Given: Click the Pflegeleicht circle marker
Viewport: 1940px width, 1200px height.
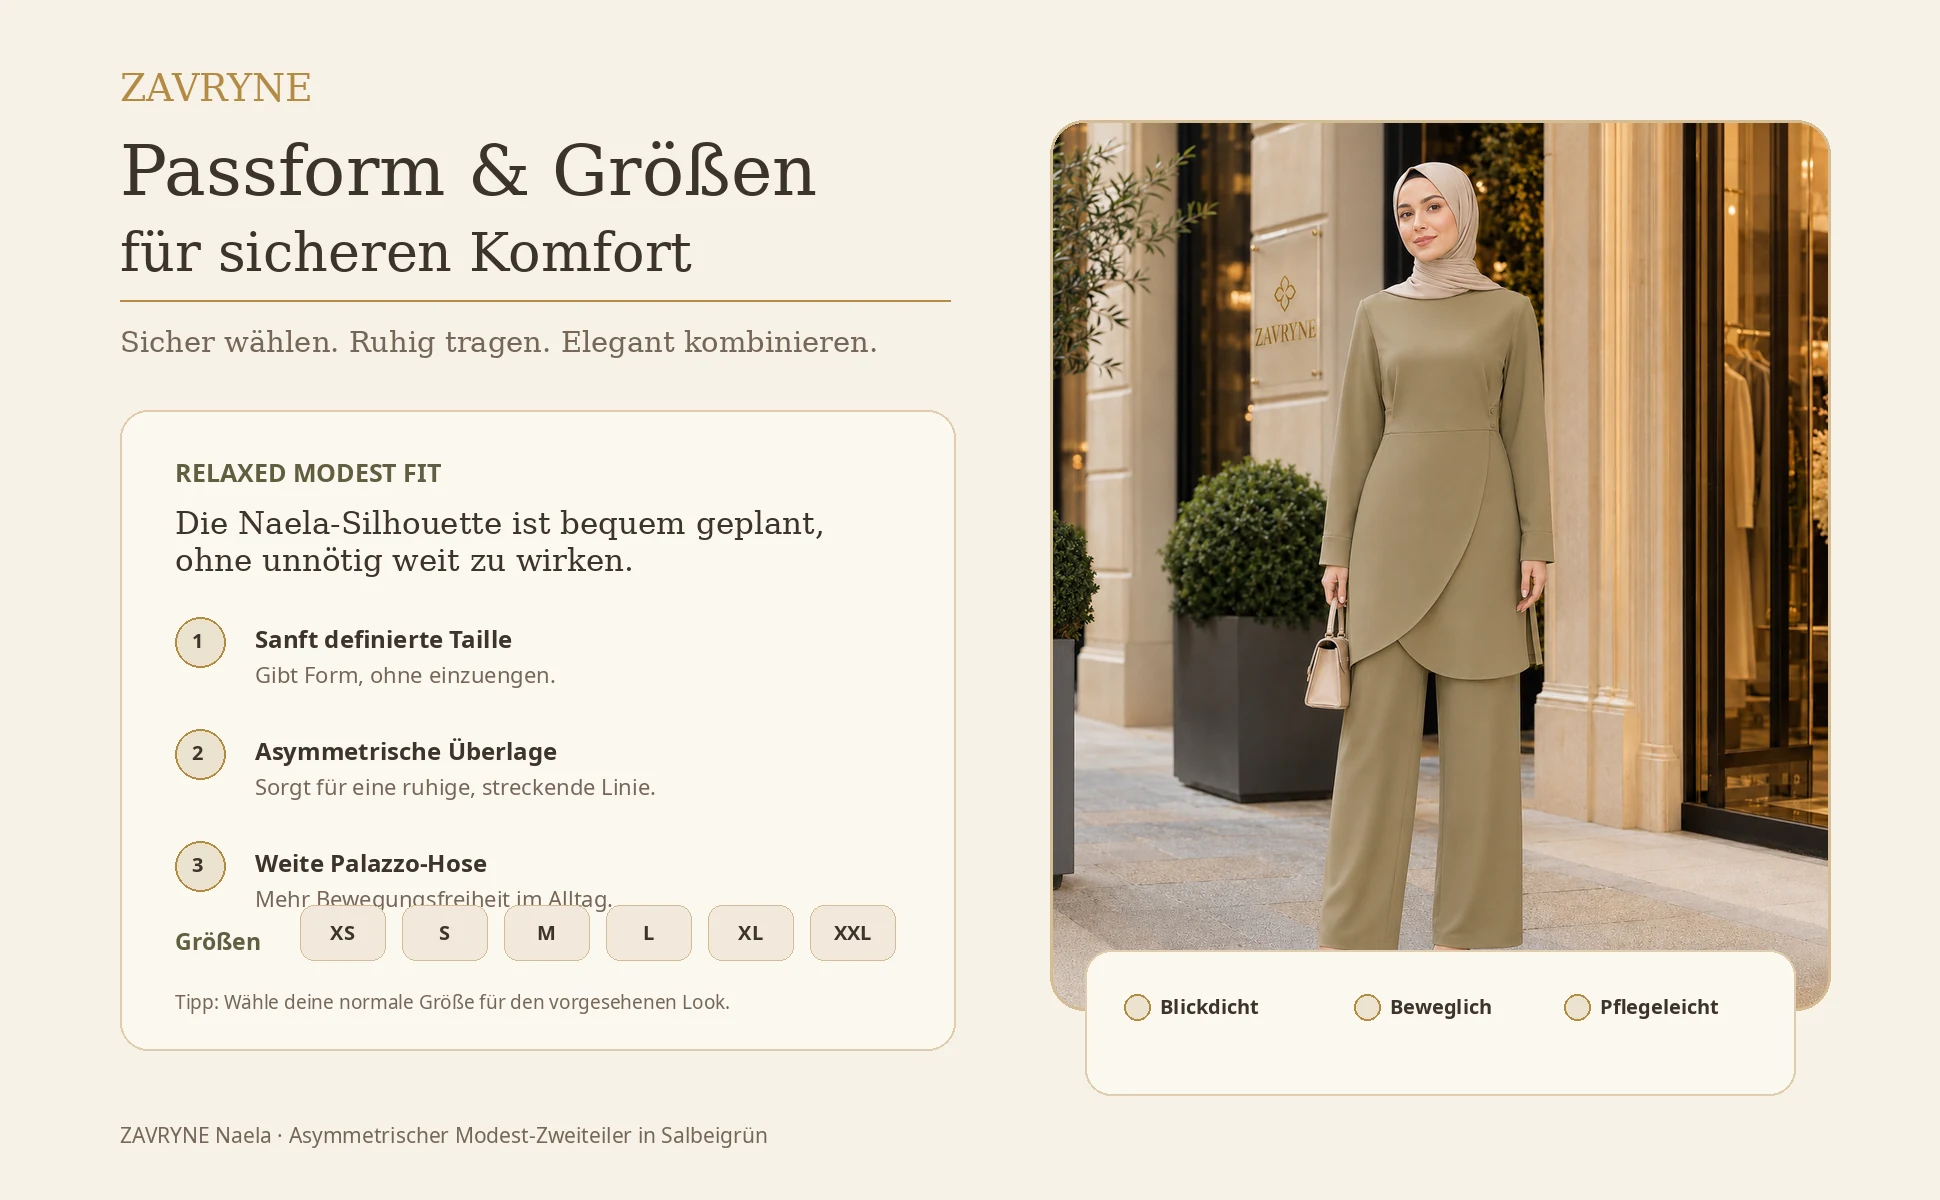Looking at the screenshot, I should click(x=1577, y=1007).
